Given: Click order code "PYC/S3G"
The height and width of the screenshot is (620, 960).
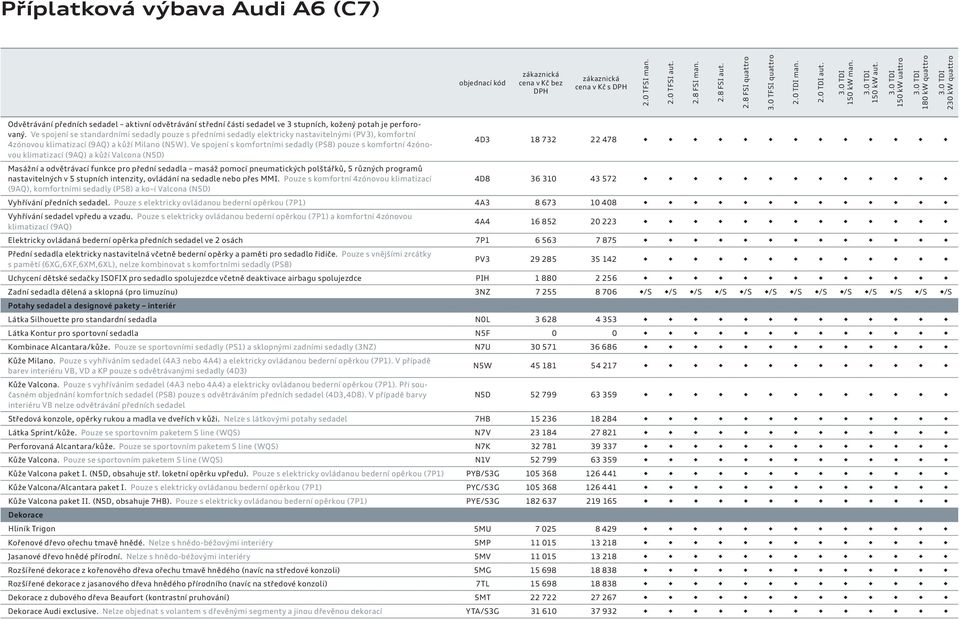Looking at the screenshot, I should click(482, 487).
